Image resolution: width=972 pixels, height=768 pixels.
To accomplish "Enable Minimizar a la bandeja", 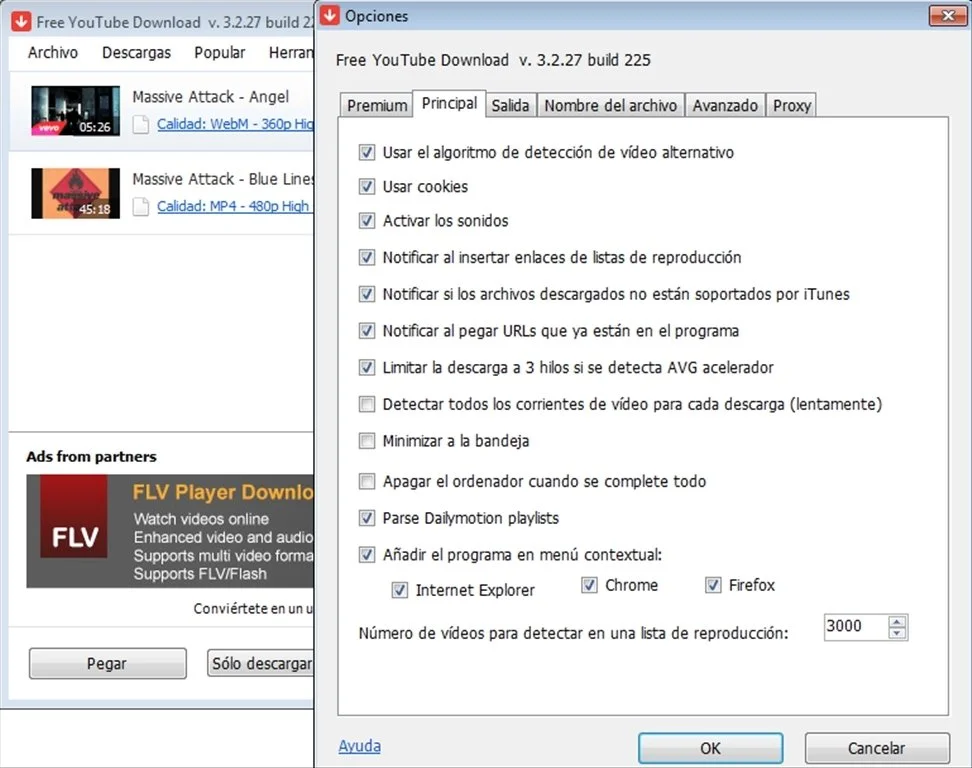I will click(x=367, y=441).
